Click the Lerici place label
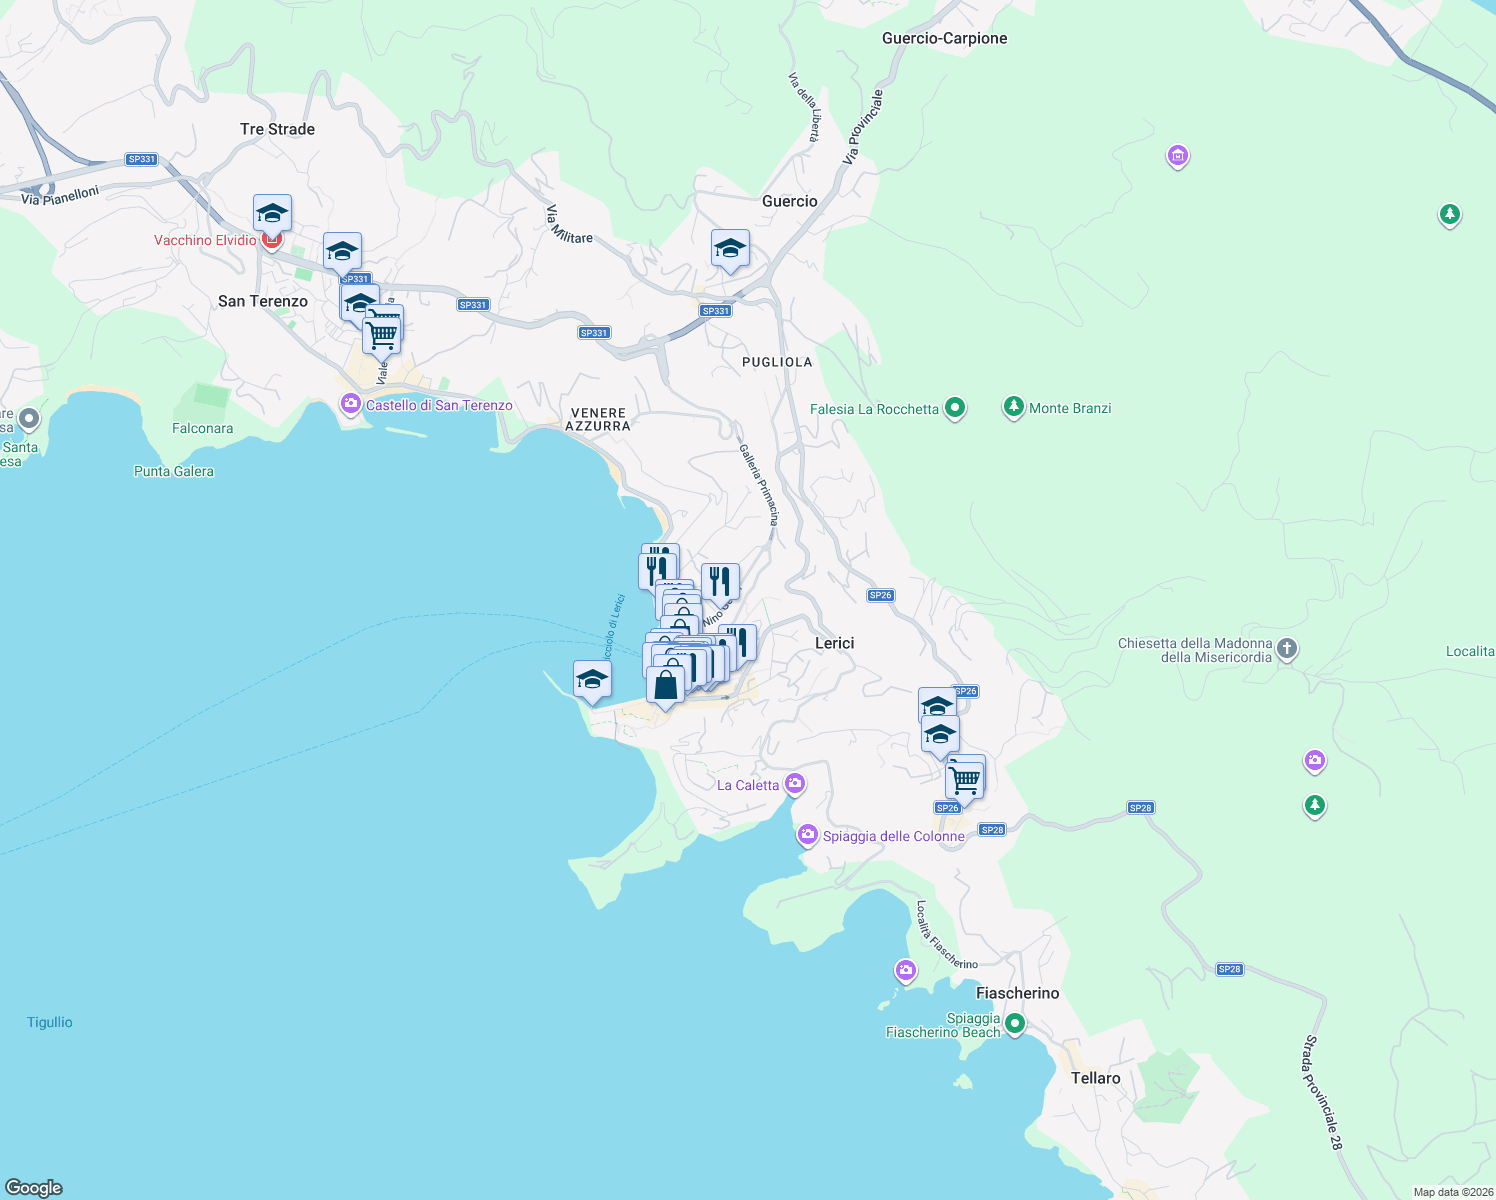The width and height of the screenshot is (1496, 1200). pyautogui.click(x=836, y=643)
